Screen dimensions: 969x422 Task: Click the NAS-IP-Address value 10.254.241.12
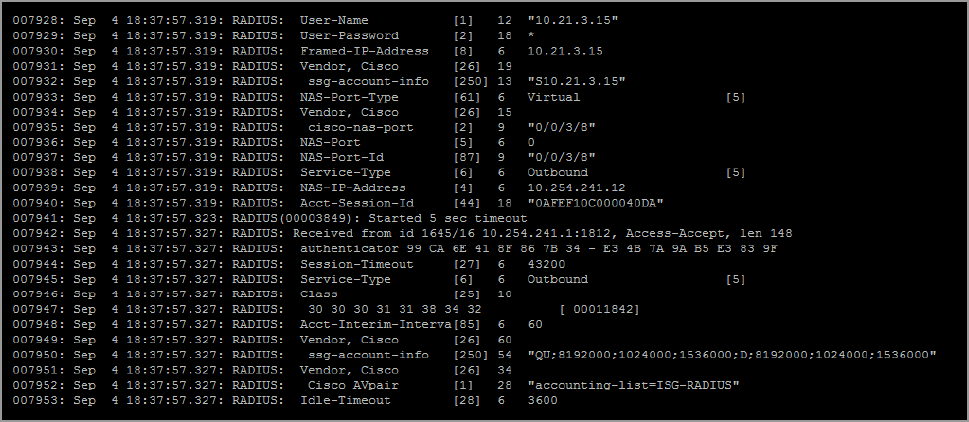coord(576,187)
